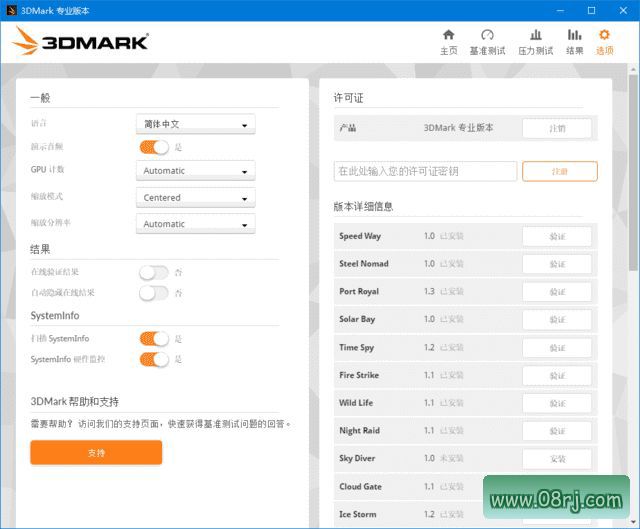This screenshot has width=640, height=529.
Task: Click the 3DMark logo in header
Action: (80, 41)
